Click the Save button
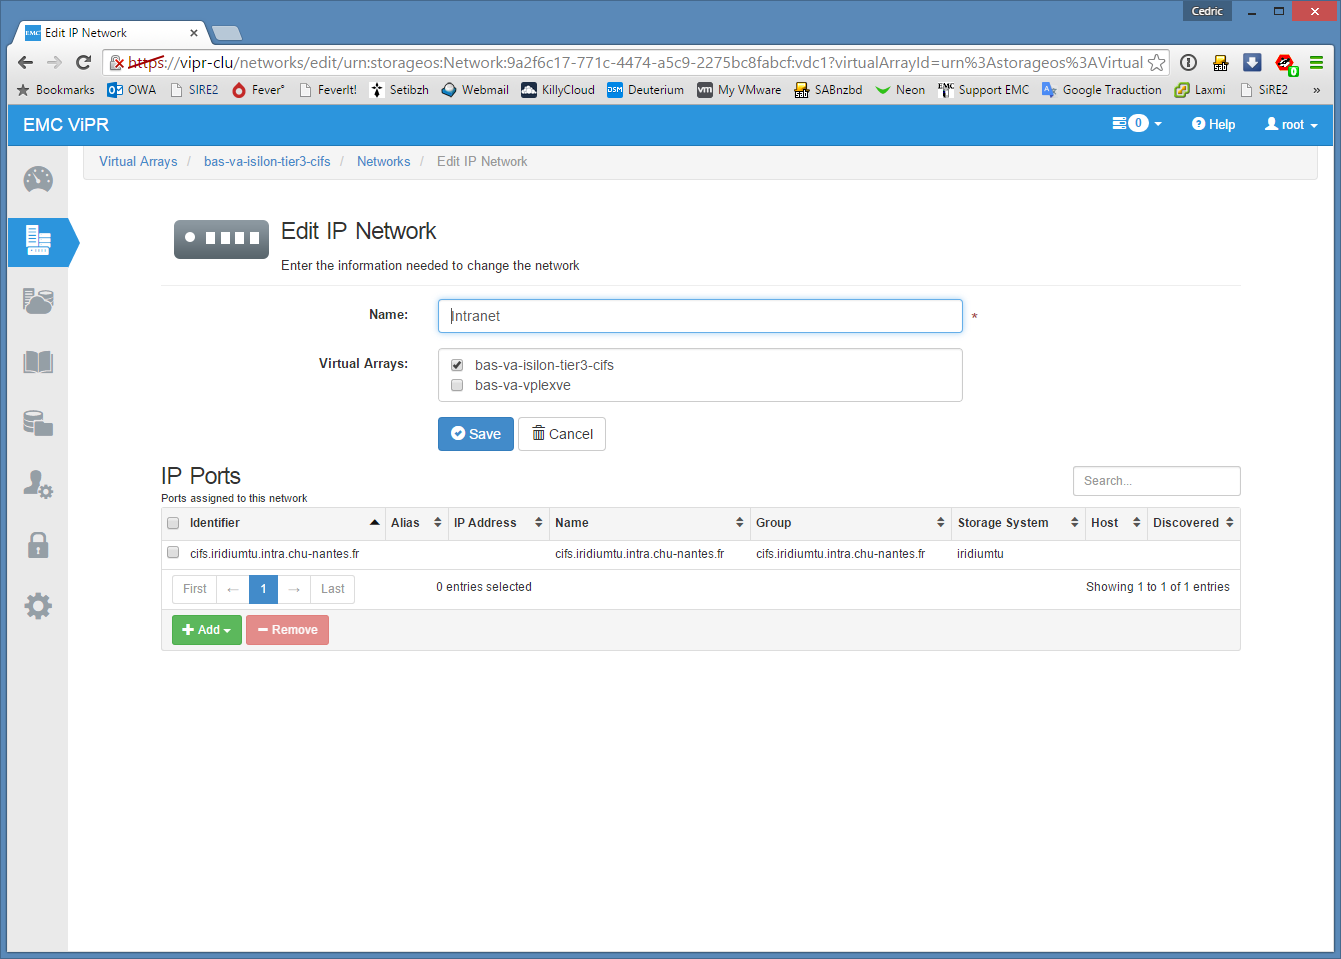This screenshot has width=1341, height=959. (x=476, y=434)
